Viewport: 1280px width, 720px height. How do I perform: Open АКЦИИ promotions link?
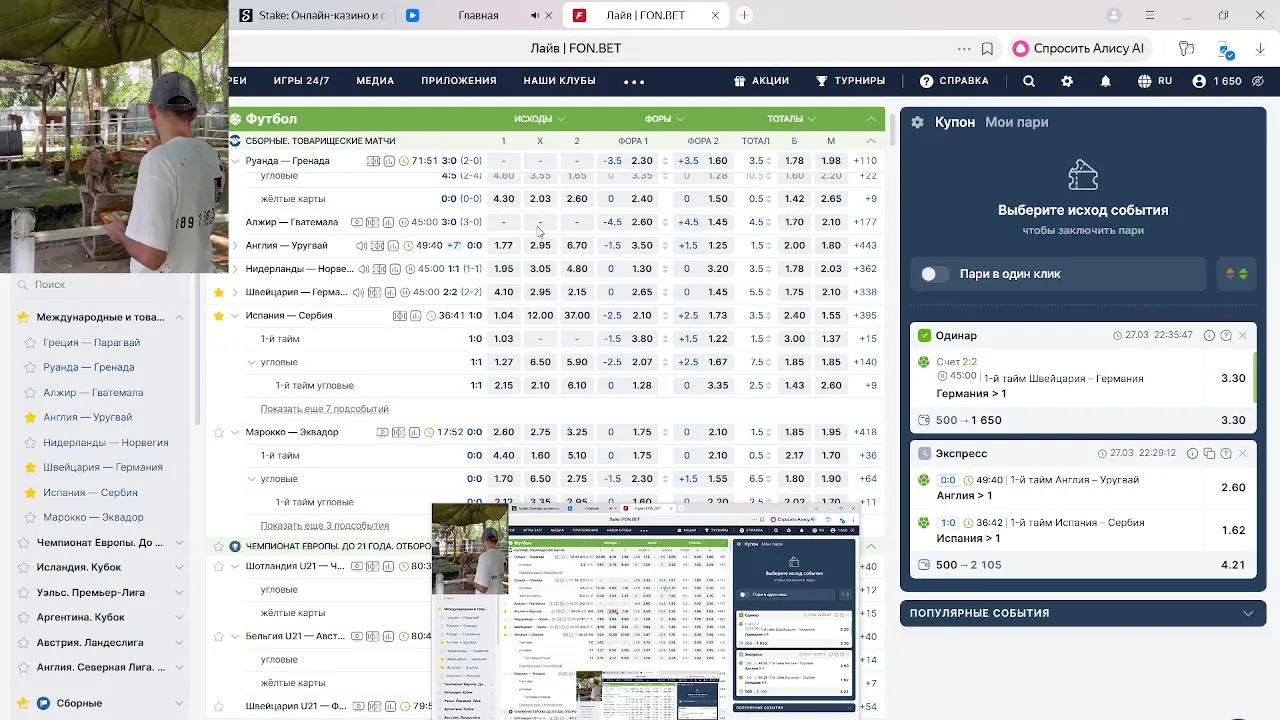point(761,81)
